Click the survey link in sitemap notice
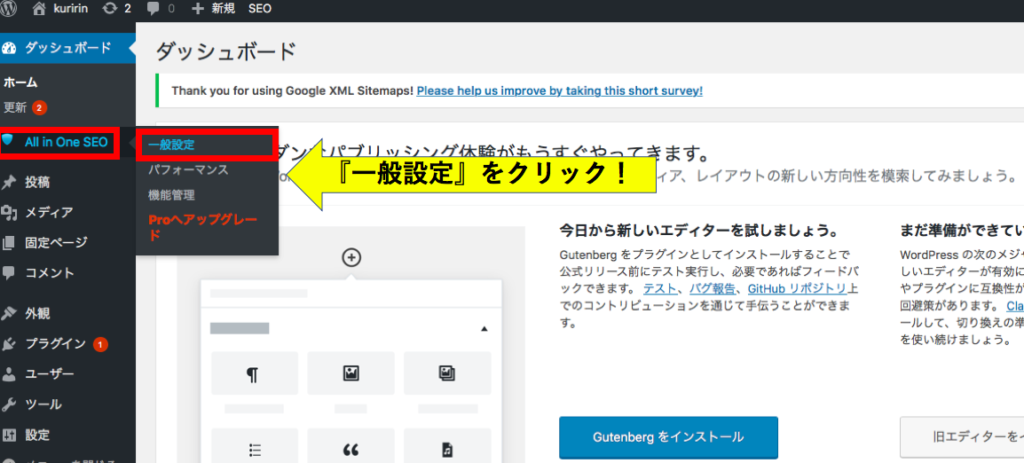 (x=560, y=91)
